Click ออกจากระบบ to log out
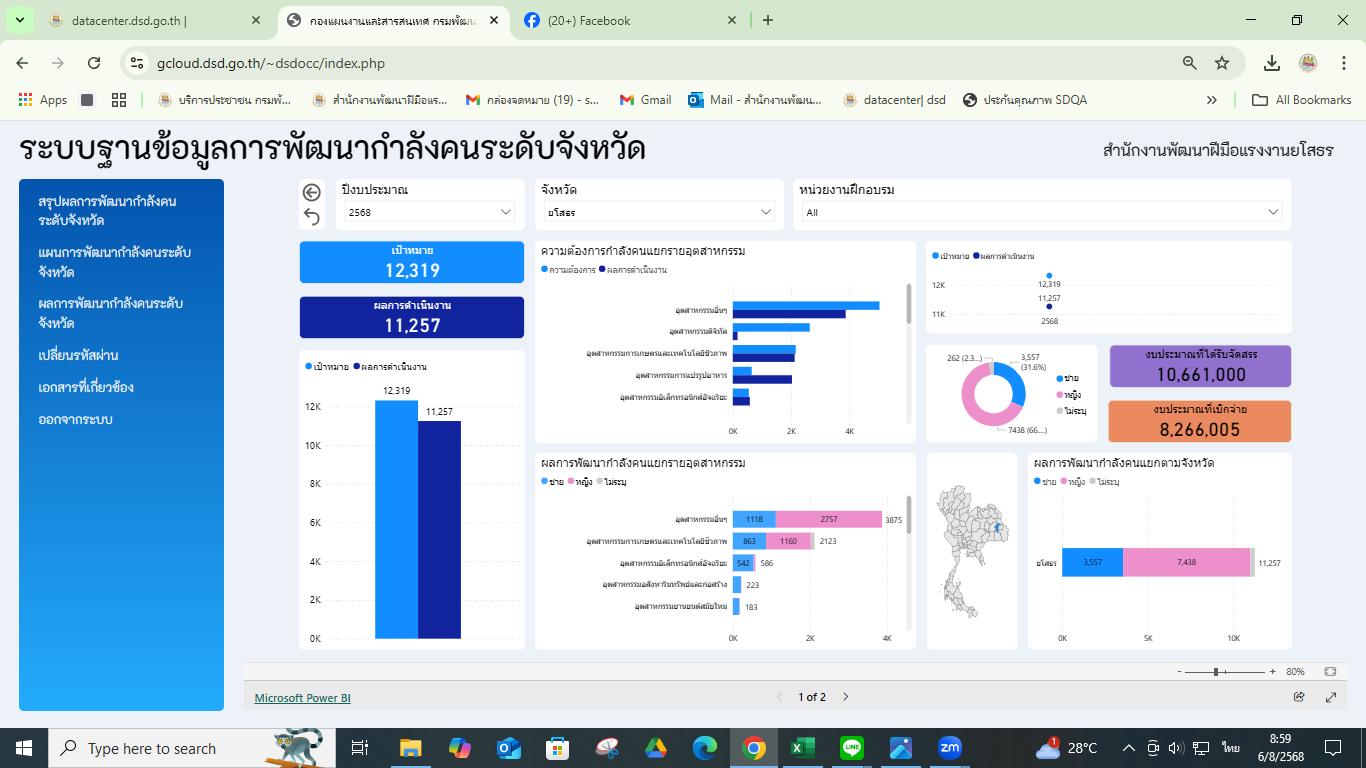Screen dimensions: 1366x768 pyautogui.click(x=75, y=419)
